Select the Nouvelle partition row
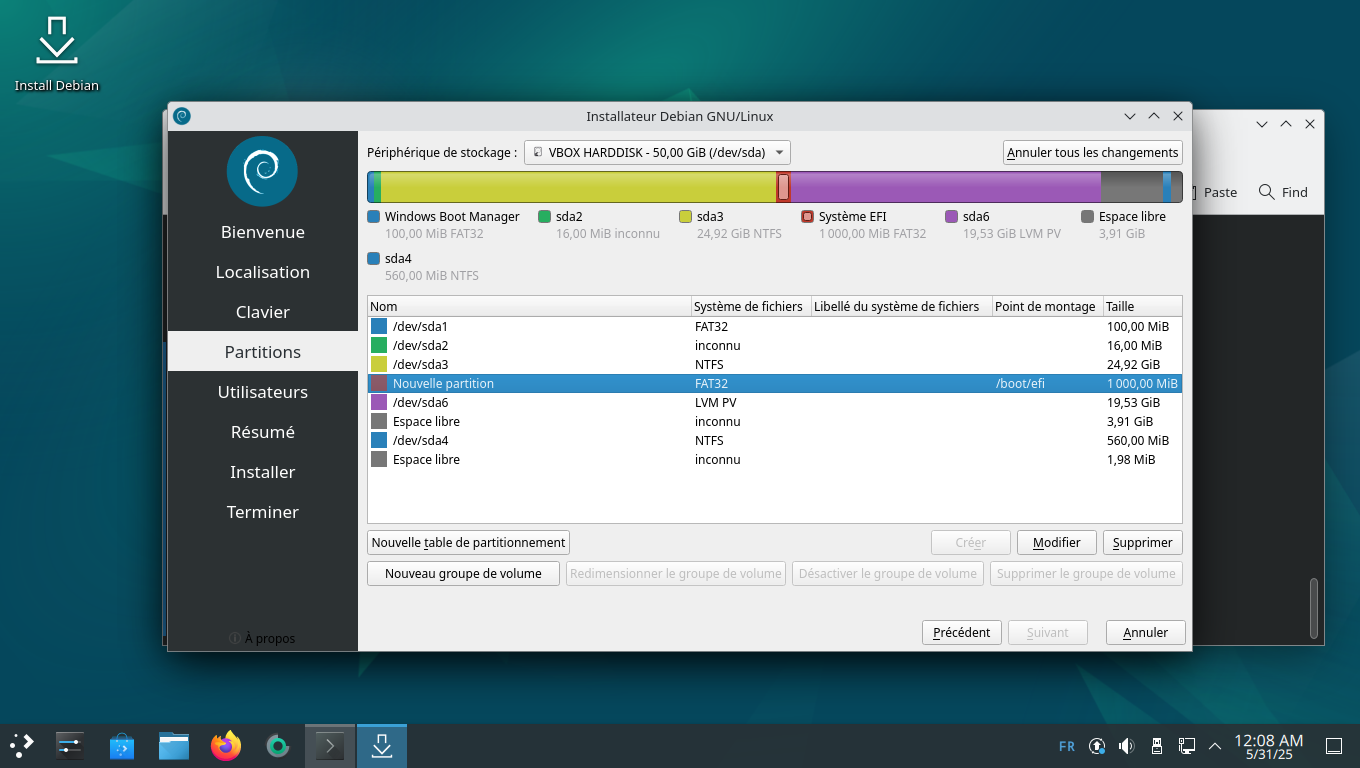 pos(775,383)
